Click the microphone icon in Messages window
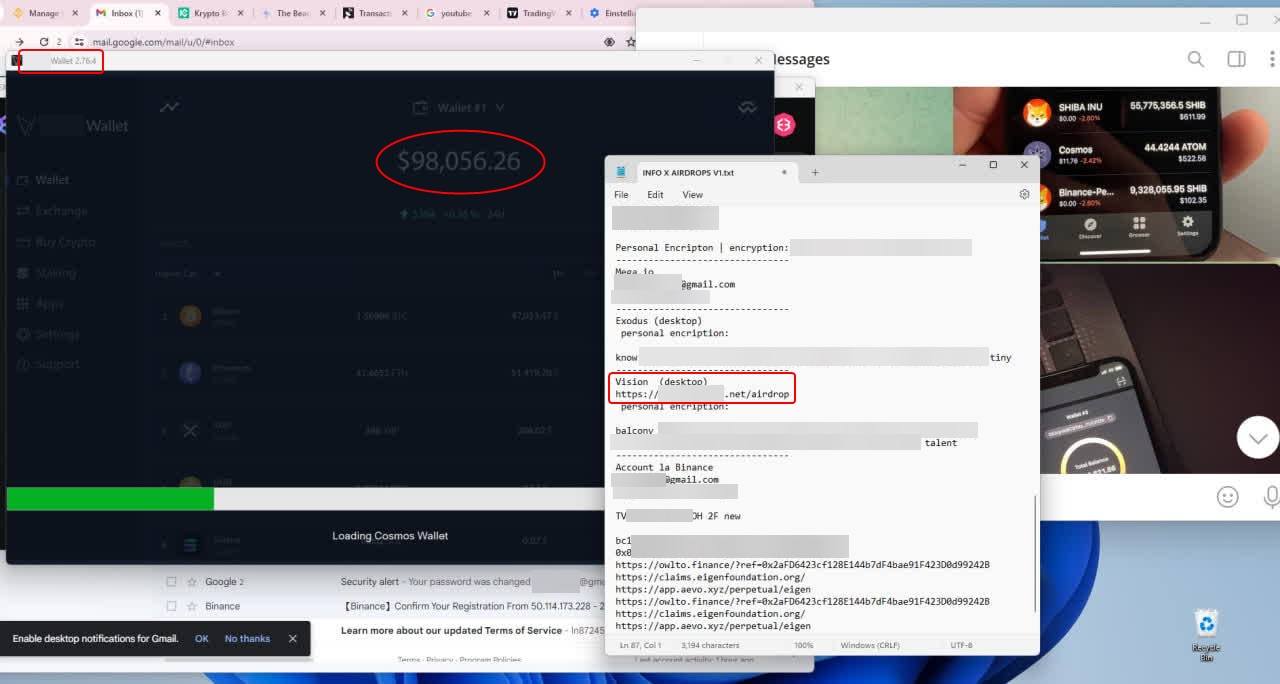 pyautogui.click(x=1272, y=497)
